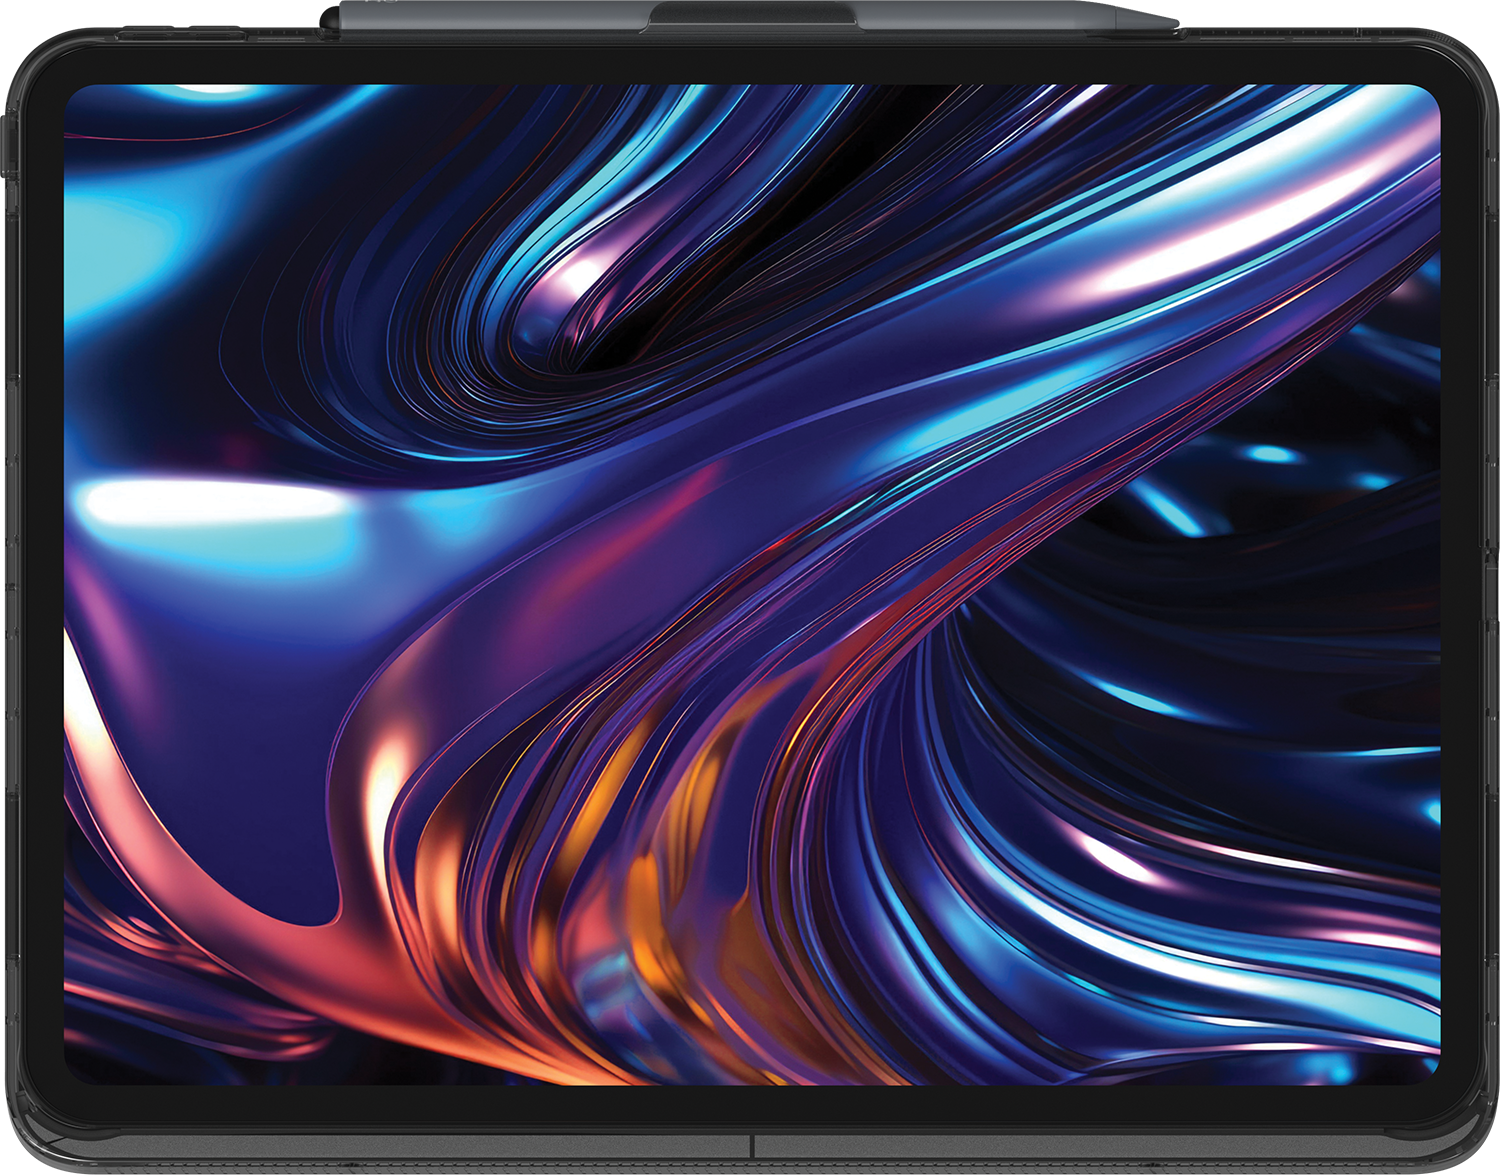Image resolution: width=1500 pixels, height=1175 pixels.
Task: Tap the black top bezel above the display
Action: 750,65
